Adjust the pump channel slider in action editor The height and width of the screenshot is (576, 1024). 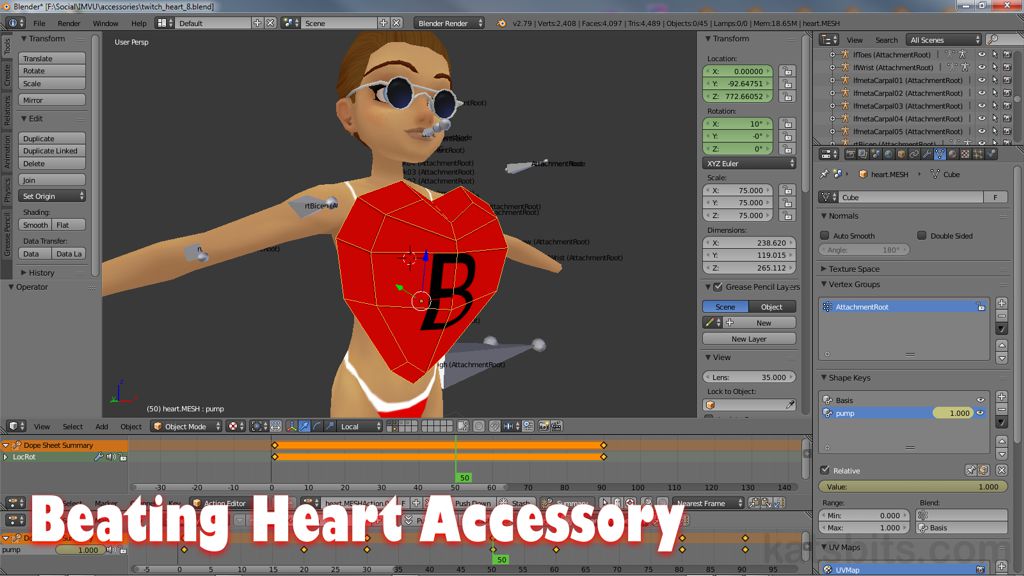(x=80, y=550)
